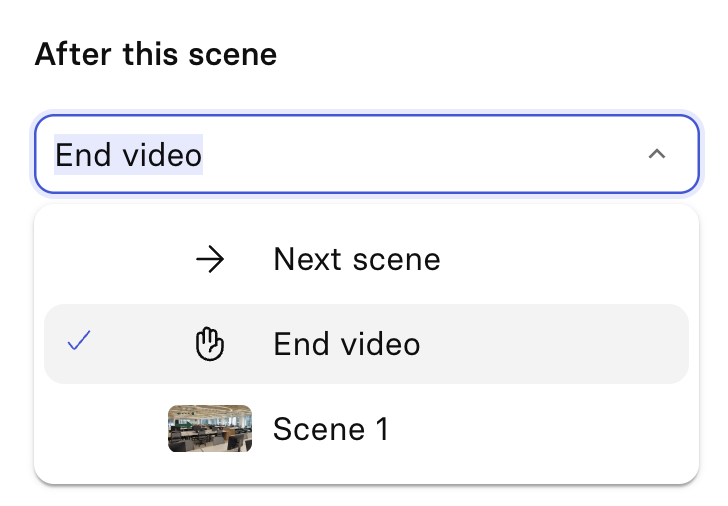The height and width of the screenshot is (506, 728).
Task: Click the raised hand icon for End video
Action: pyautogui.click(x=210, y=345)
